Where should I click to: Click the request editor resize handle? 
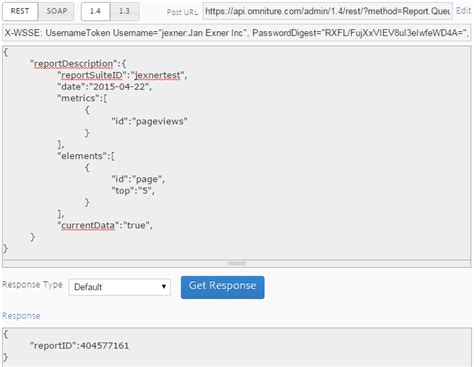click(237, 263)
